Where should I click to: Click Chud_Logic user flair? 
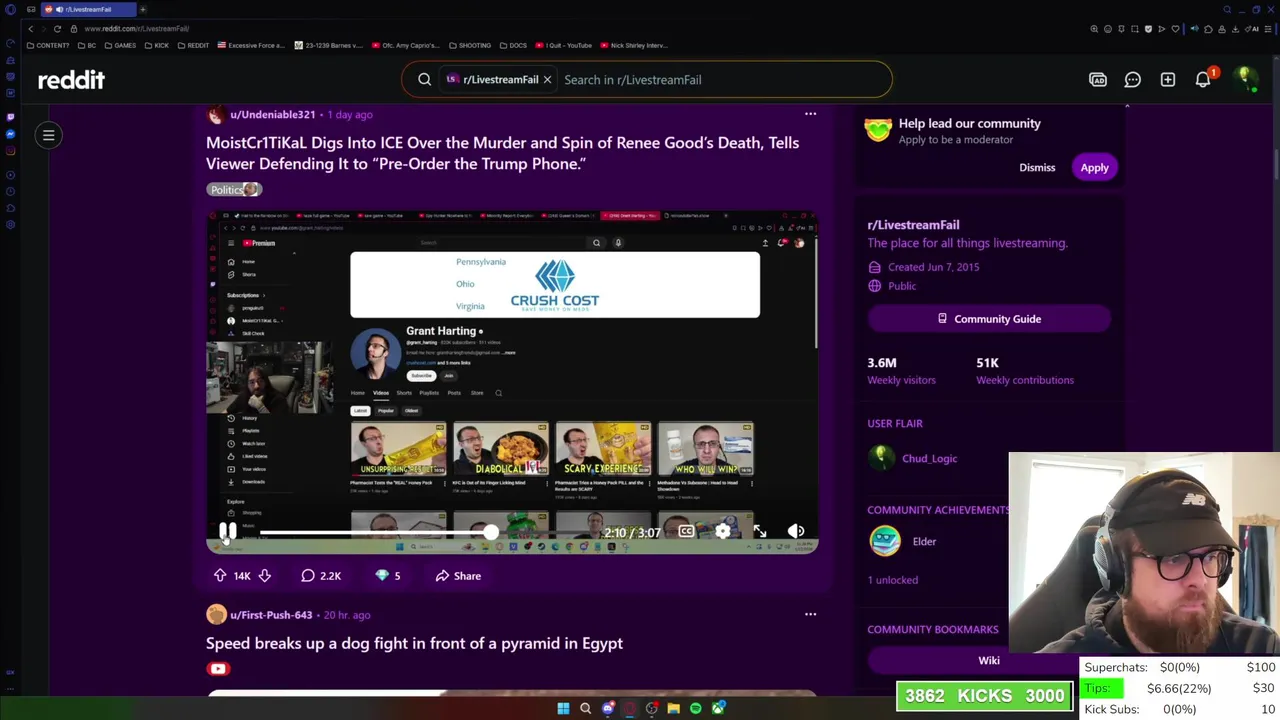(x=929, y=458)
